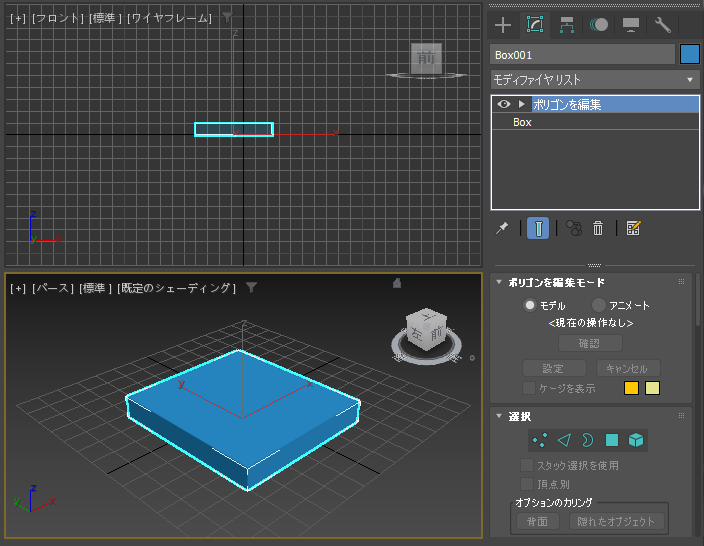Select Border sub-object level icon
The height and width of the screenshot is (546, 704).
point(587,440)
